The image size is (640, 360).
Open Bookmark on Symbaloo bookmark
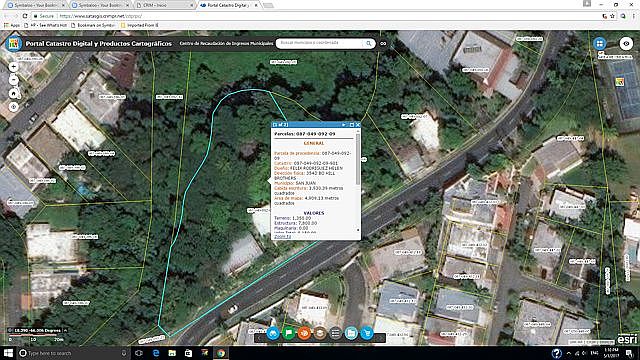[x=93, y=25]
